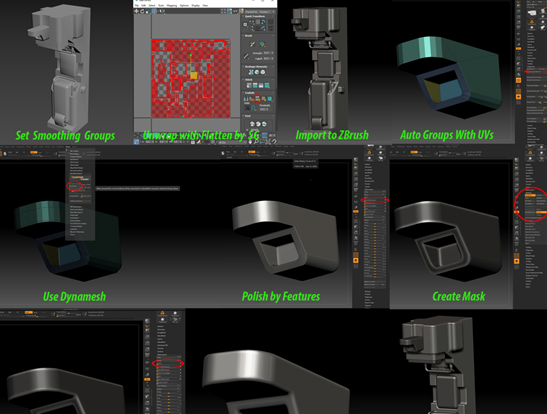Click the yellow selected UV cluster in checker map
Image resolution: width=547 pixels, height=414 pixels.
(194, 75)
